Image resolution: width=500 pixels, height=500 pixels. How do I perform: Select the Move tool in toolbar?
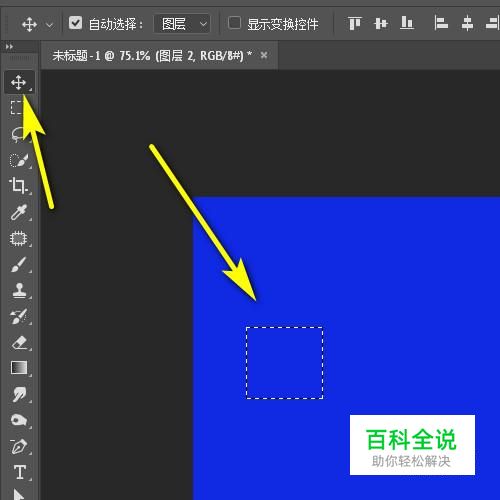[x=19, y=82]
